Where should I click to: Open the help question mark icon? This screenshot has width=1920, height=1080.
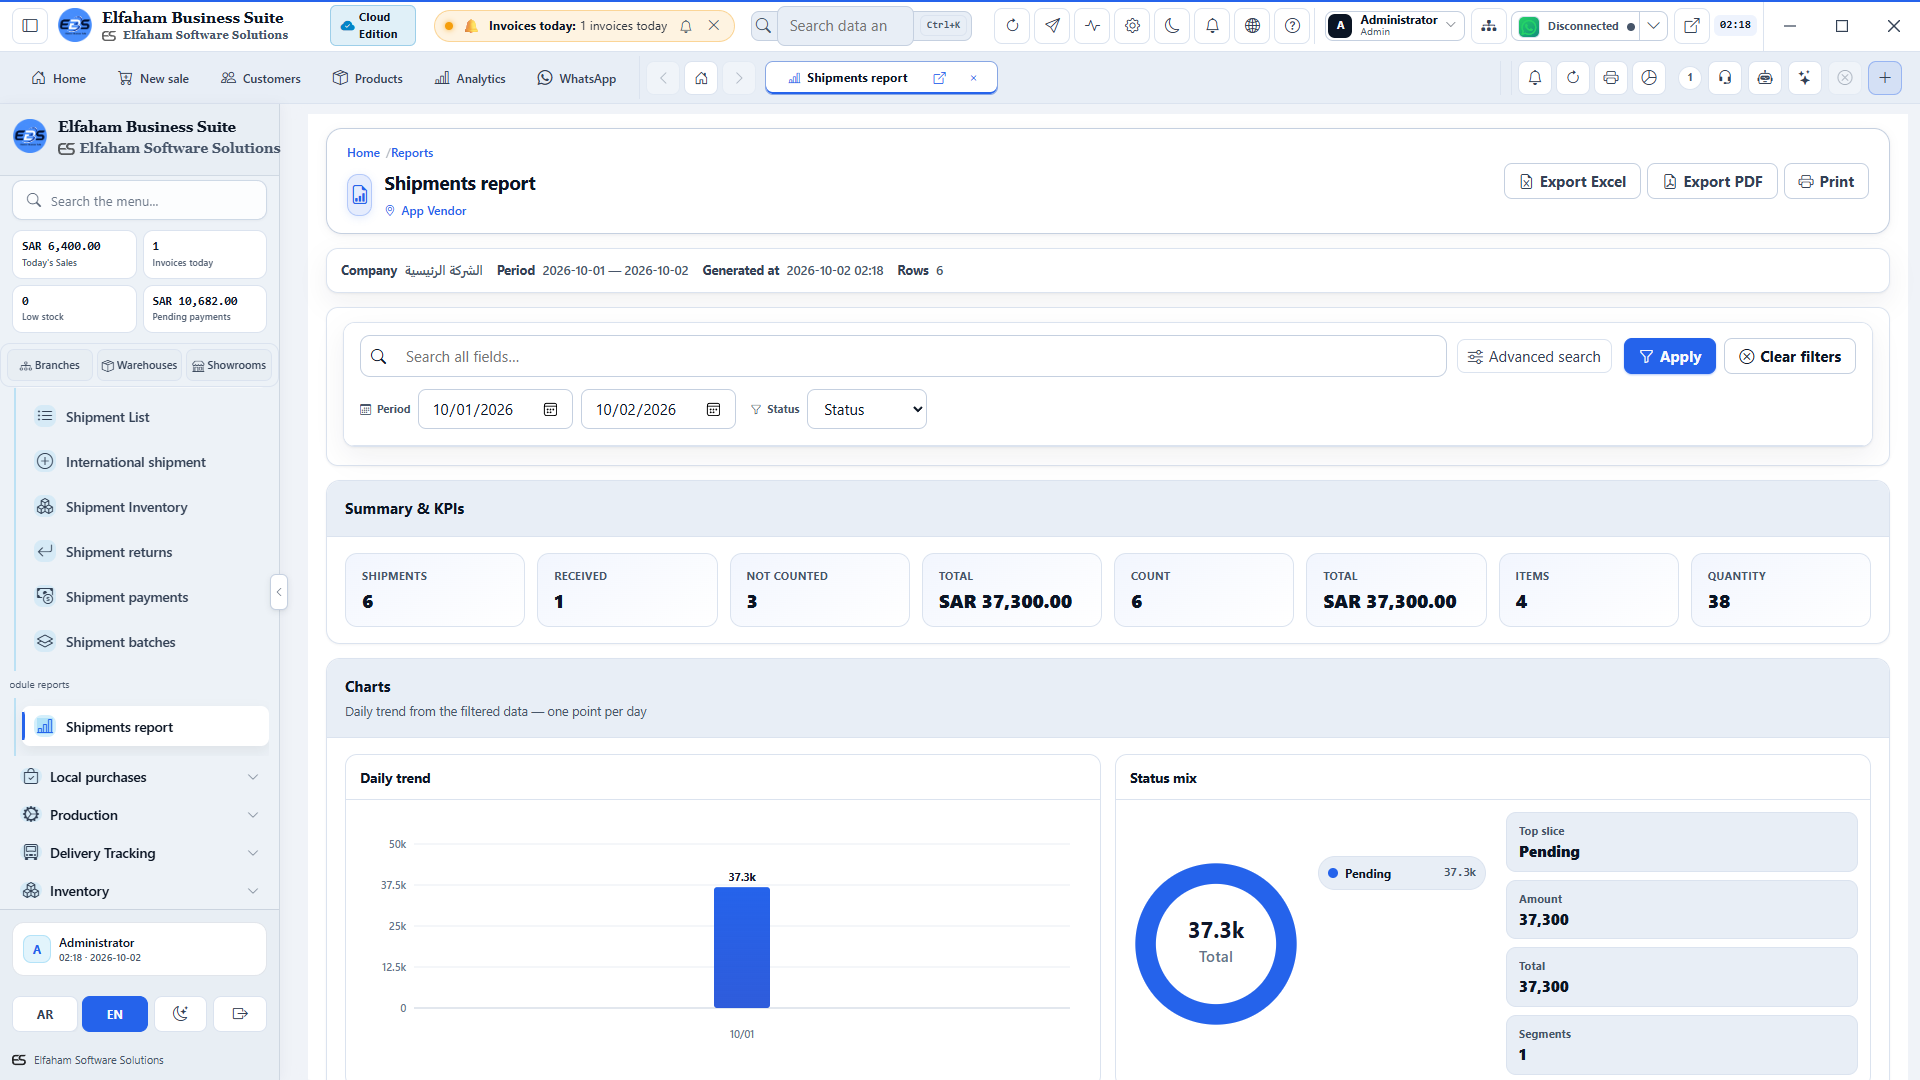pyautogui.click(x=1292, y=26)
